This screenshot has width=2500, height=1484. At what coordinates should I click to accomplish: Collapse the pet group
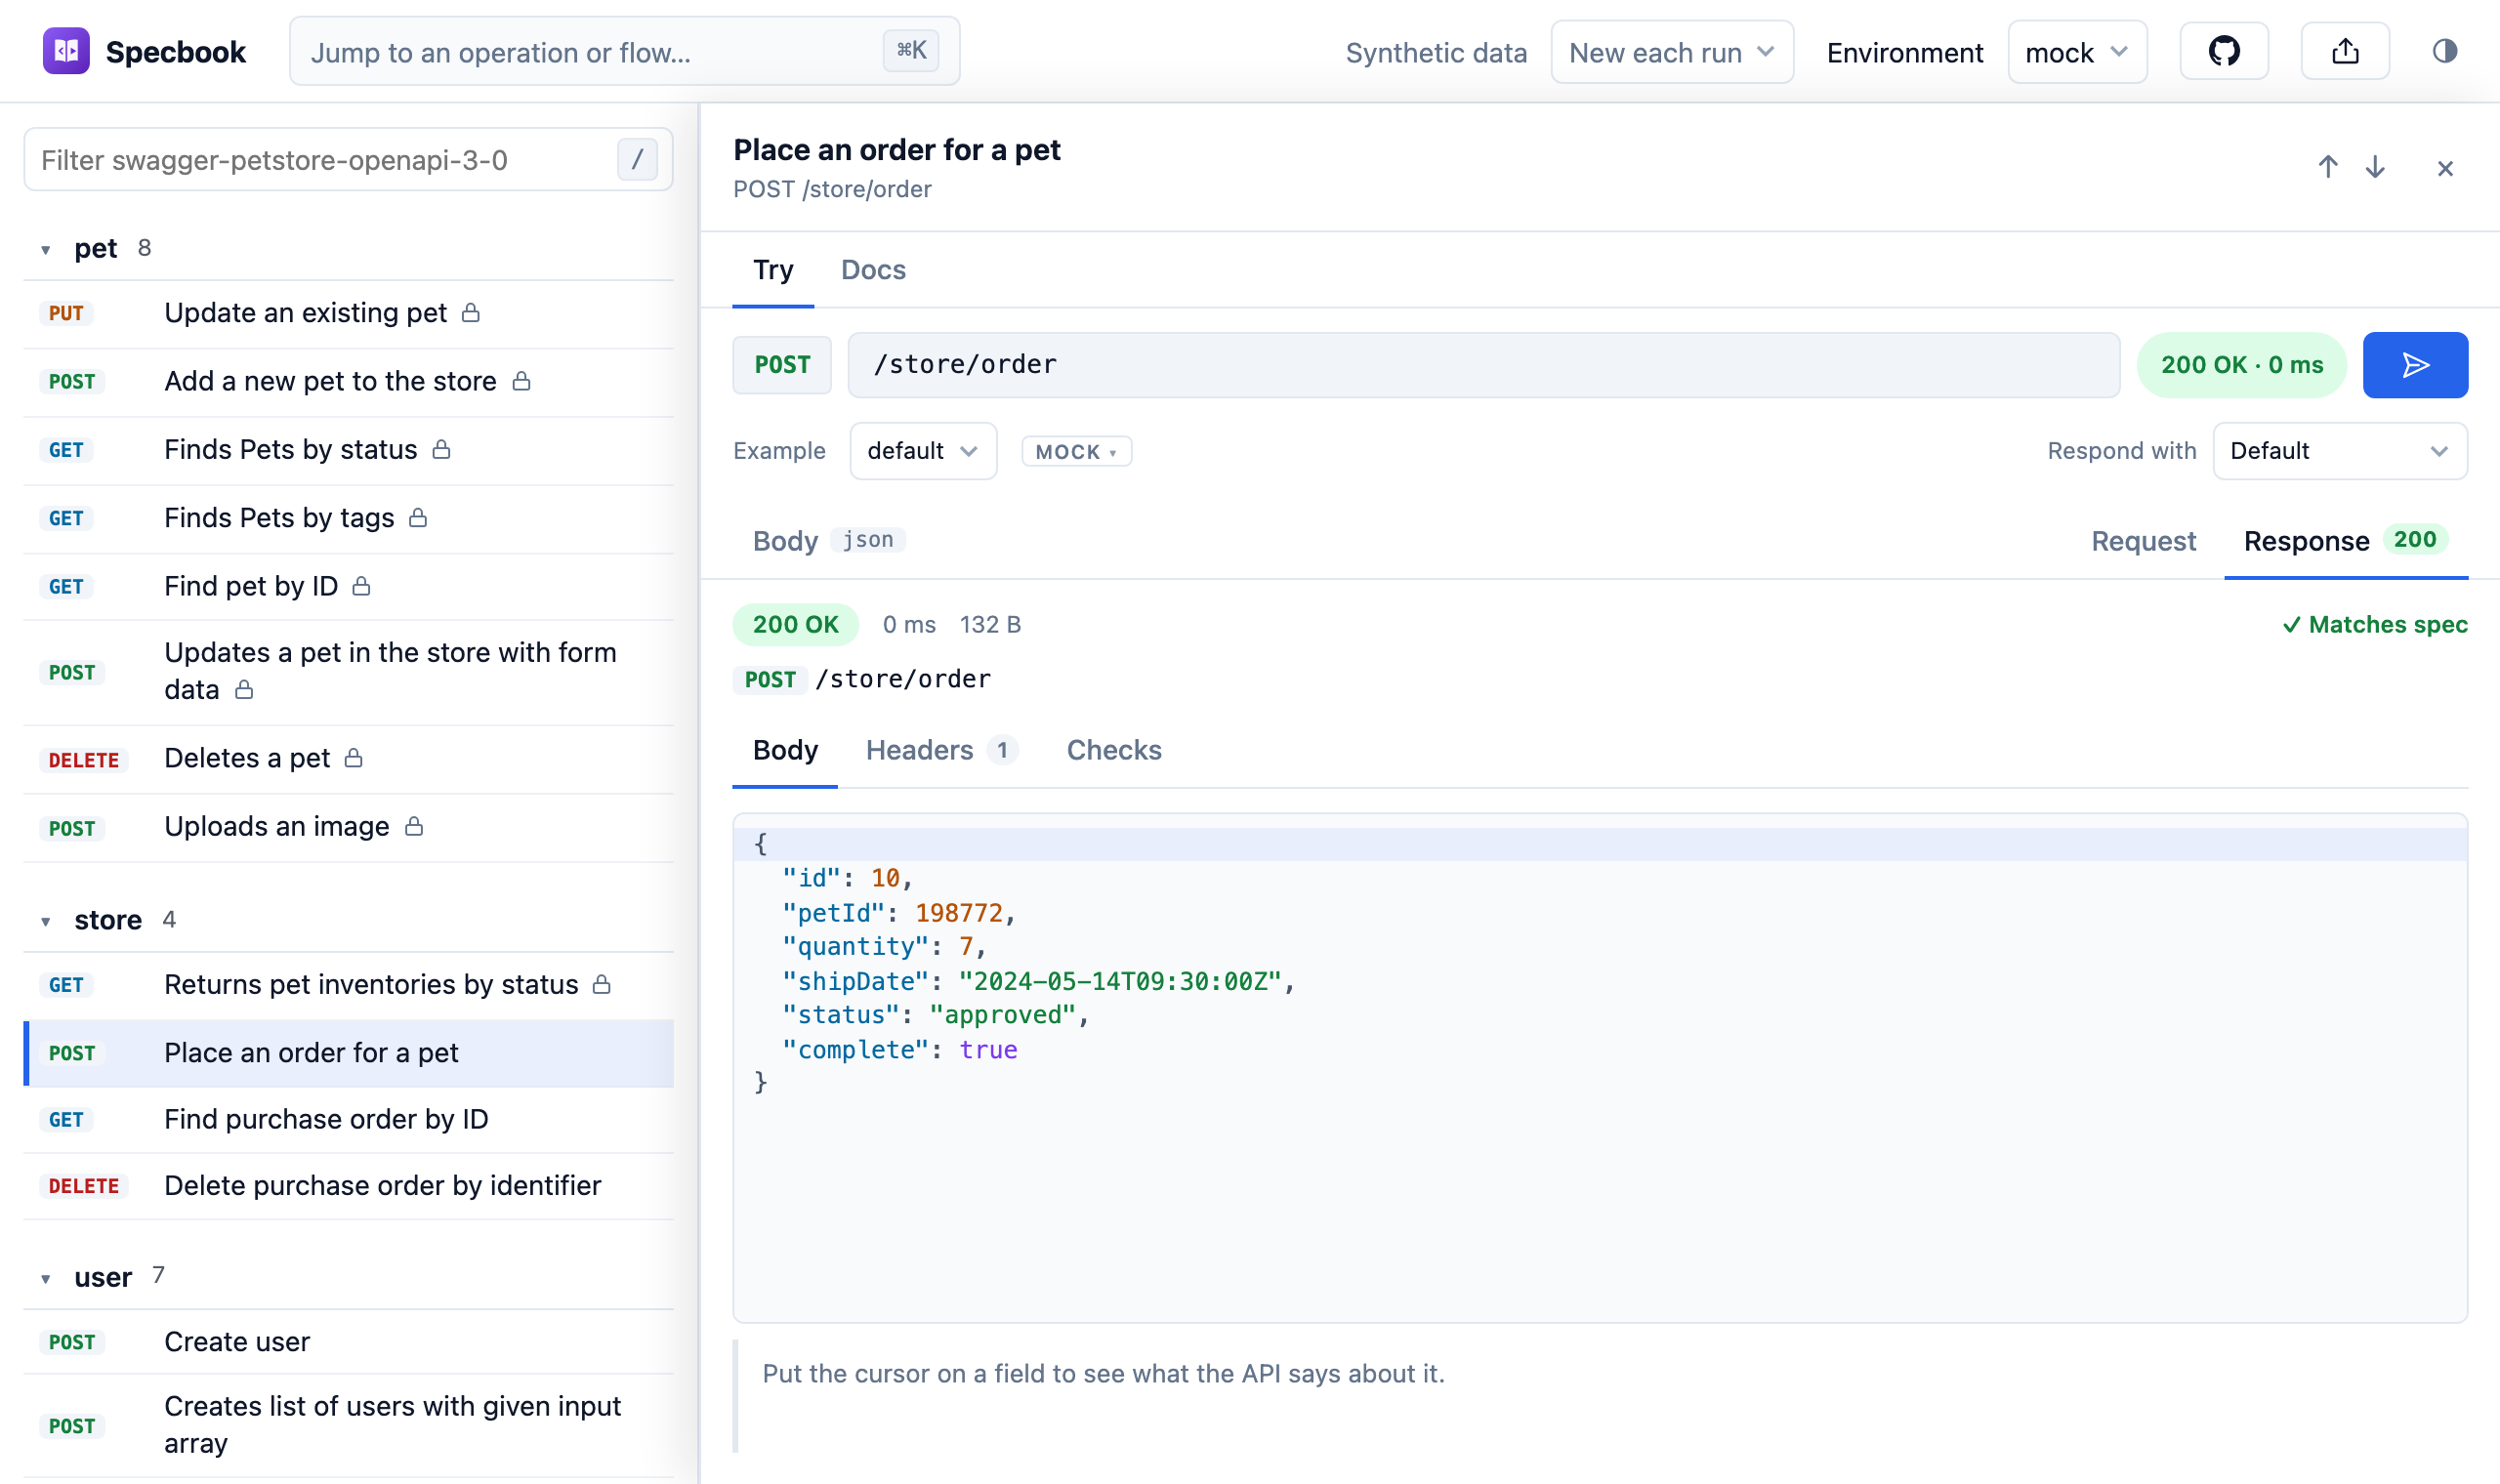45,249
